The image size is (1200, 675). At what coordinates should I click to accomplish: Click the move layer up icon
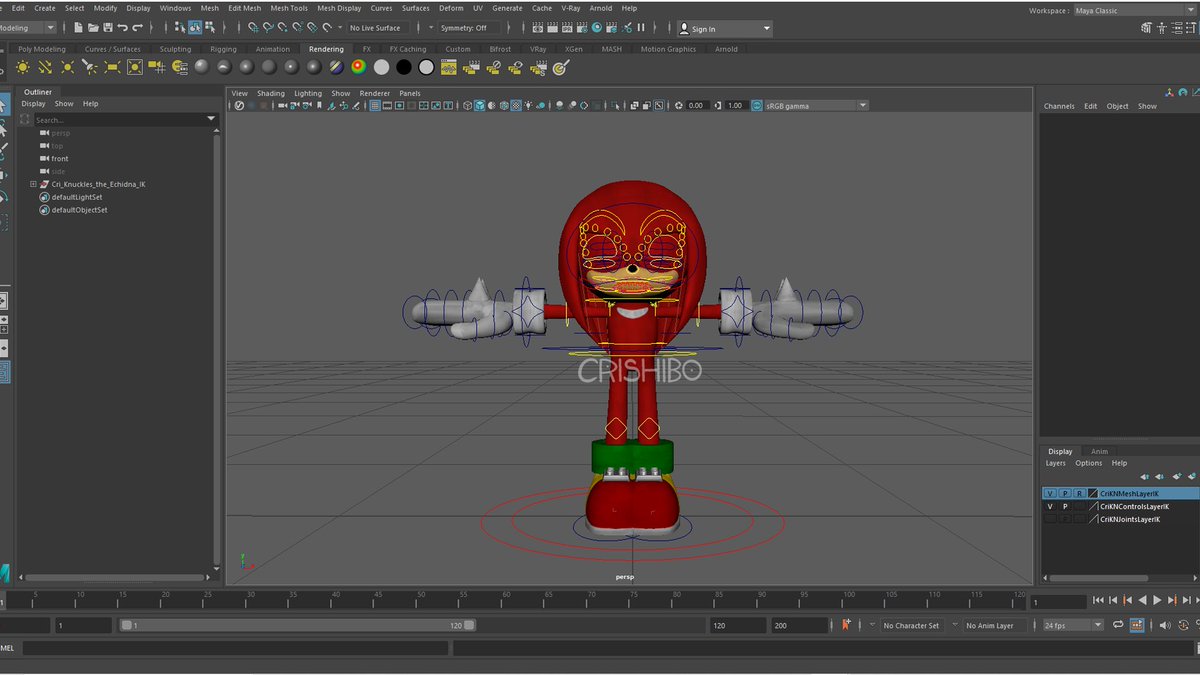pos(1144,476)
